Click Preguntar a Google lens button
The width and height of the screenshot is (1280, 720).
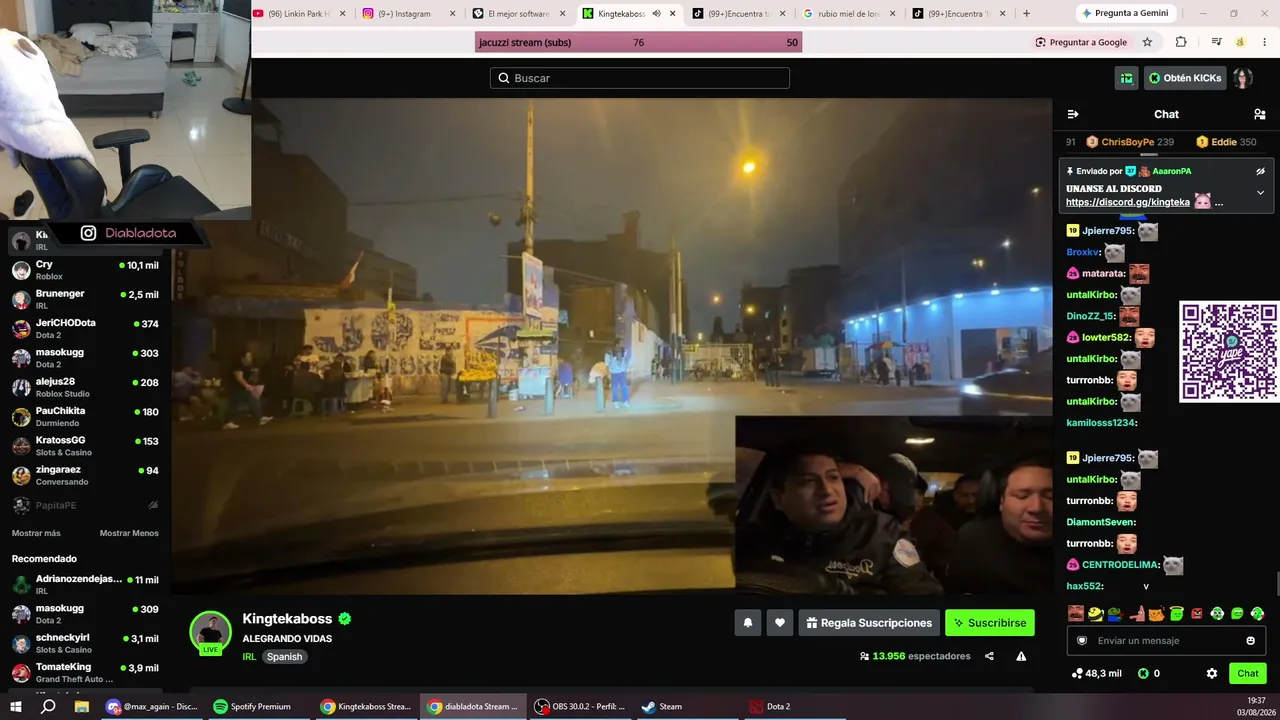click(x=1081, y=42)
